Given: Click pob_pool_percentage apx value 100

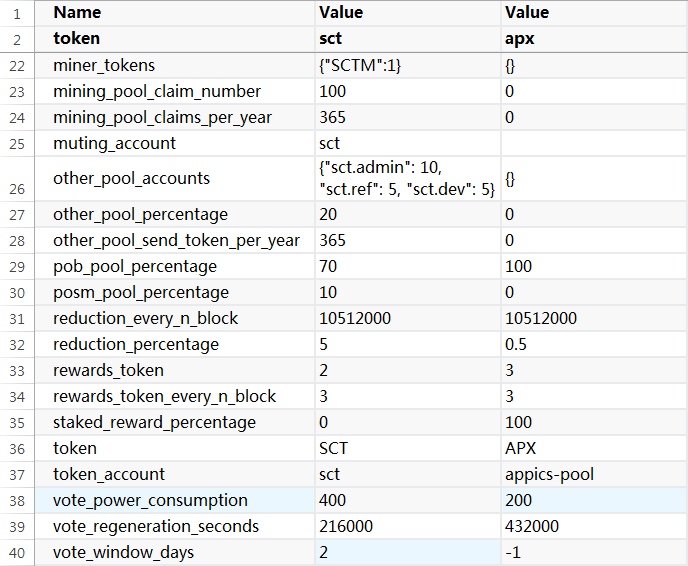Looking at the screenshot, I should [x=595, y=266].
